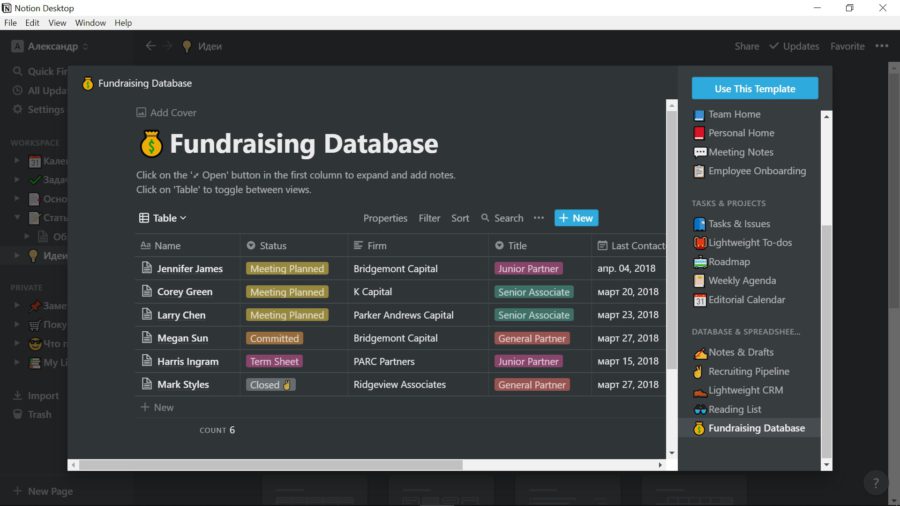Add a new row below Mark Styles
This screenshot has width=900, height=506.
tap(157, 407)
